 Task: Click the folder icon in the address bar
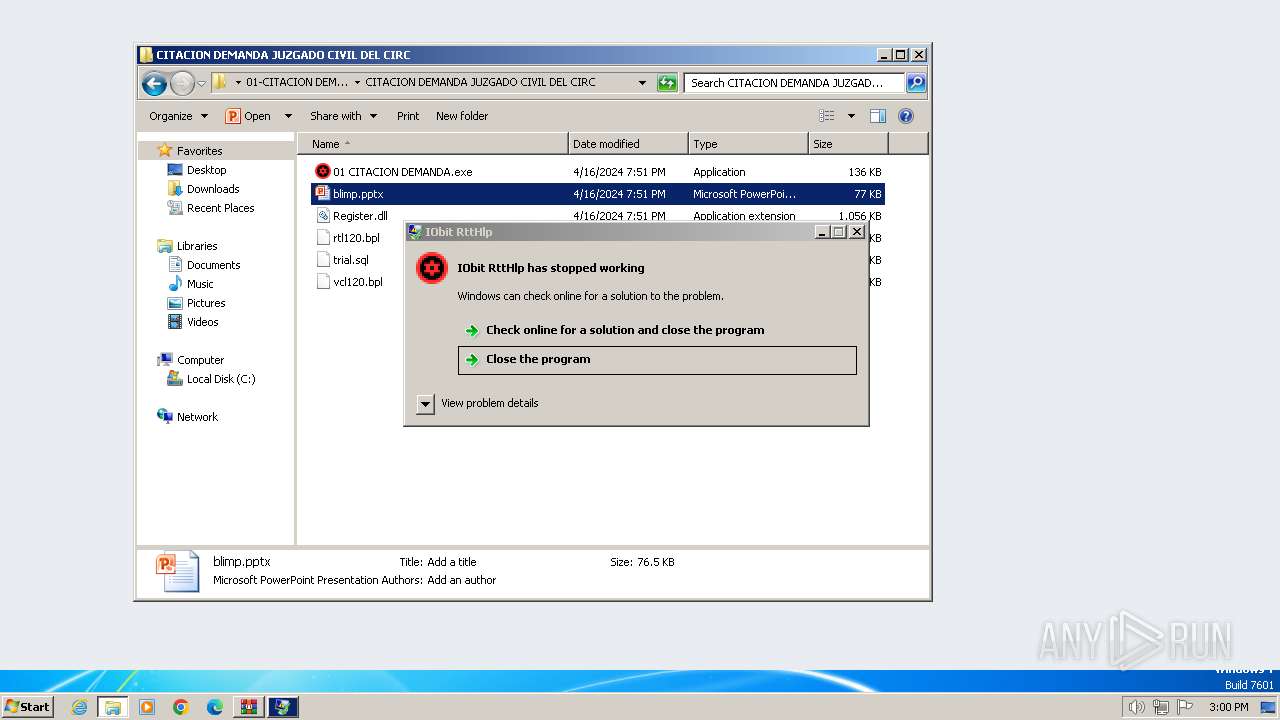[220, 82]
